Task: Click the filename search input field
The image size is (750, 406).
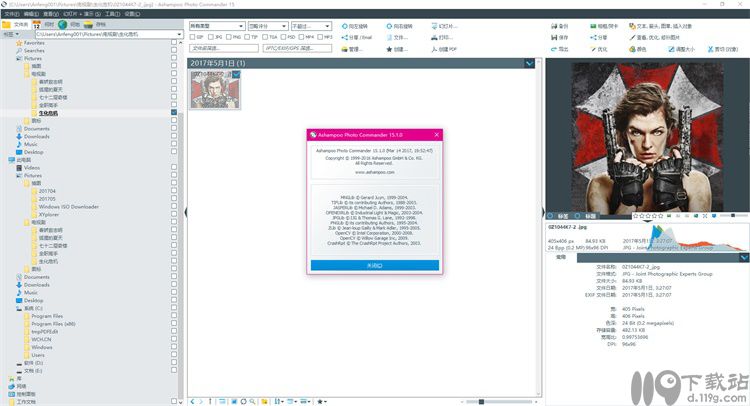Action: 224,48
